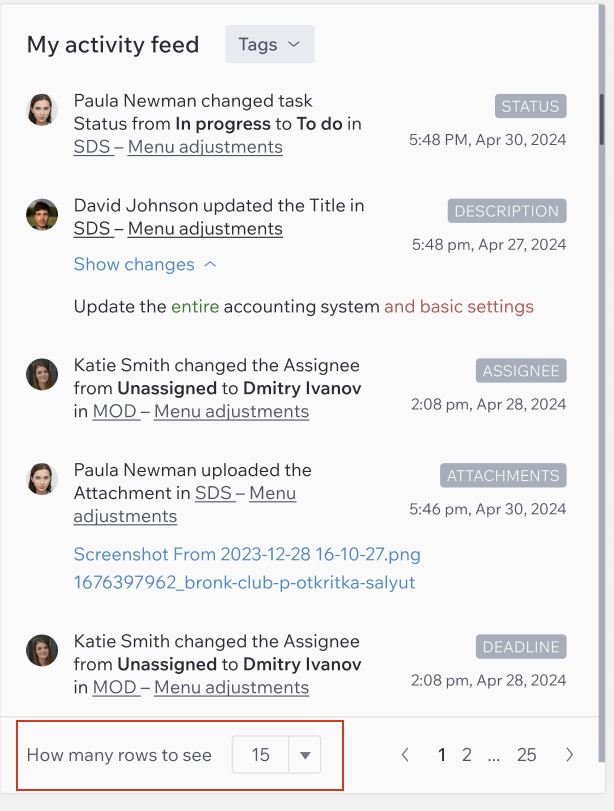Open the Tags filter dropdown

(269, 44)
